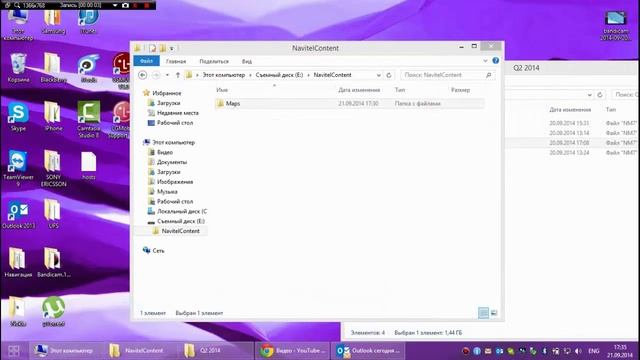Focus the Поиск: NavitelContent search box
Viewport: 640px width, 360px height.
point(443,75)
